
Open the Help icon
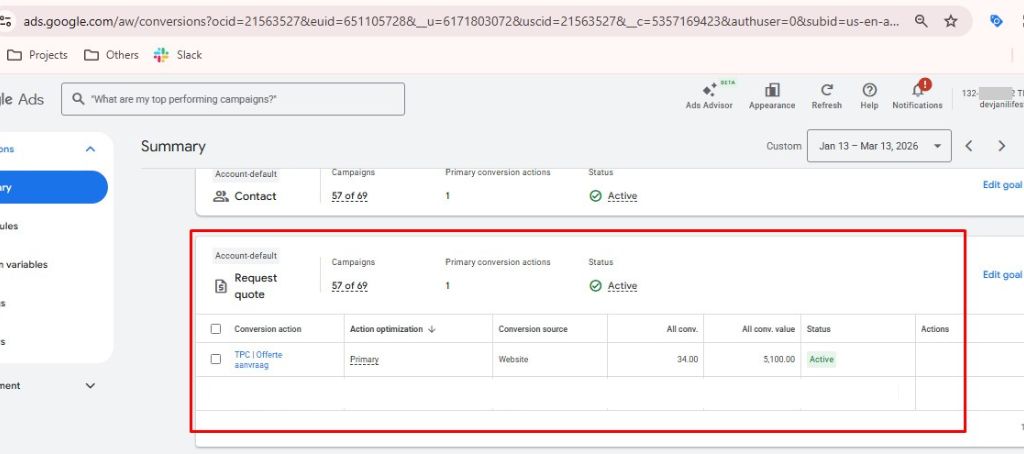pyautogui.click(x=869, y=91)
